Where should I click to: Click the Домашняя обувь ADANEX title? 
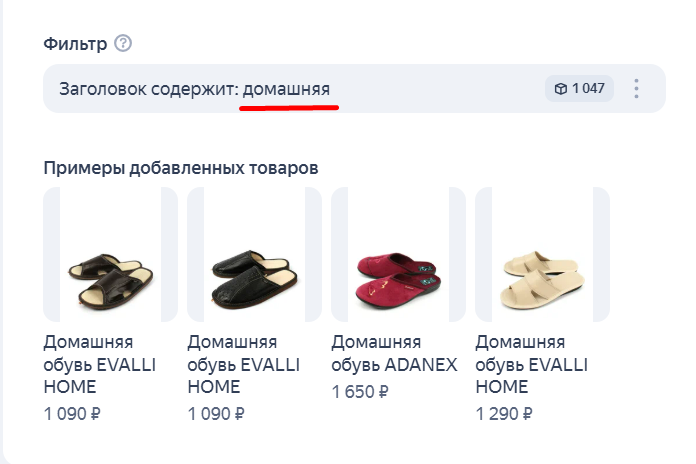pyautogui.click(x=394, y=353)
